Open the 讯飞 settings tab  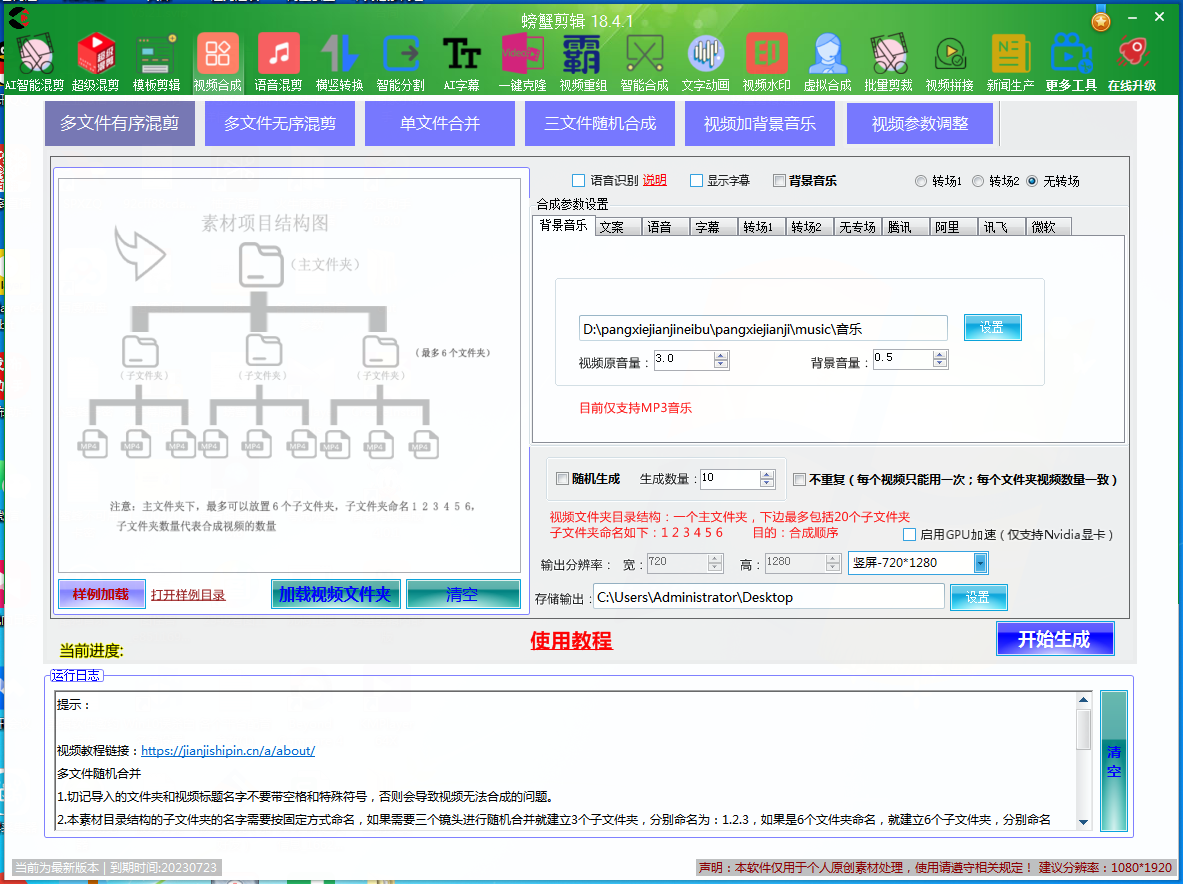coord(1001,227)
